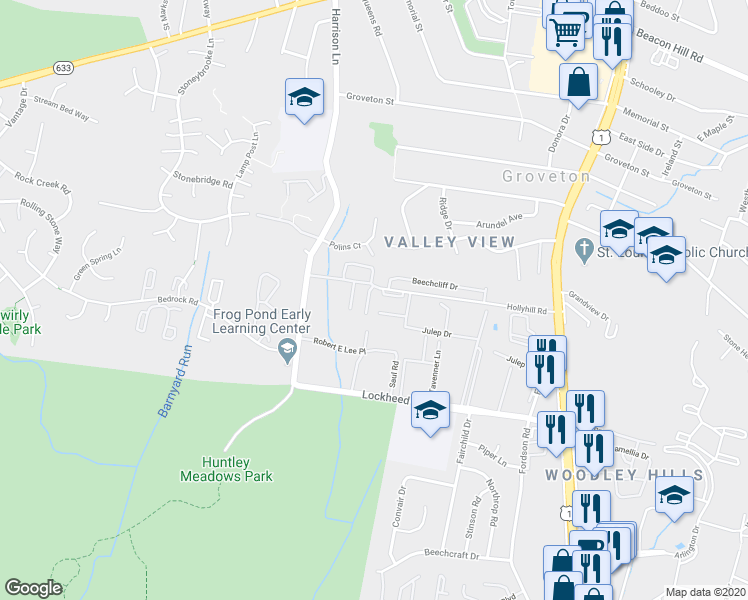Click the Huntley Meadows Park label

click(x=226, y=469)
